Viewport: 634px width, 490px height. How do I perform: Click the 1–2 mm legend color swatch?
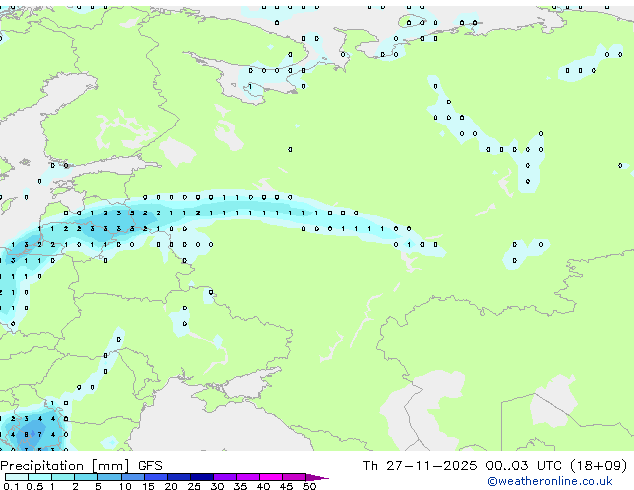[63, 477]
